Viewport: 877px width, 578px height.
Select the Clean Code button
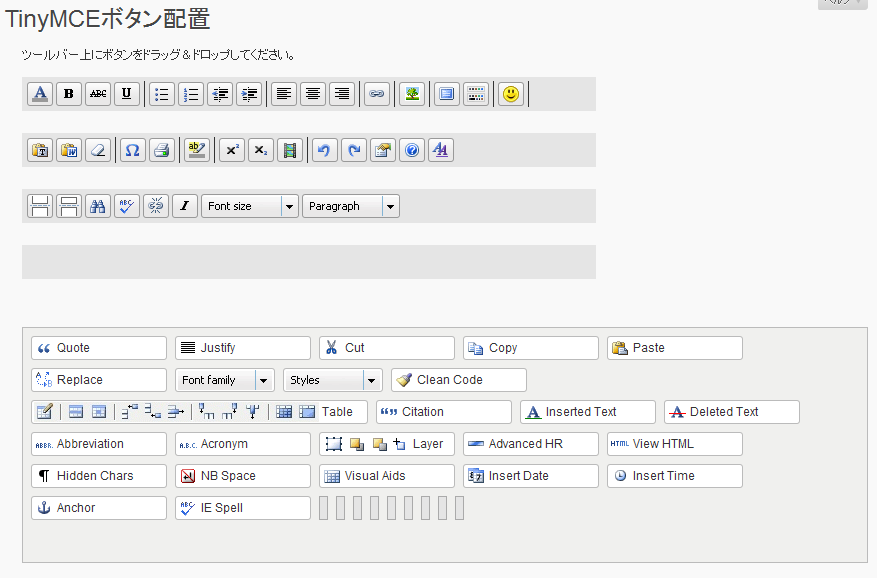click(x=459, y=380)
